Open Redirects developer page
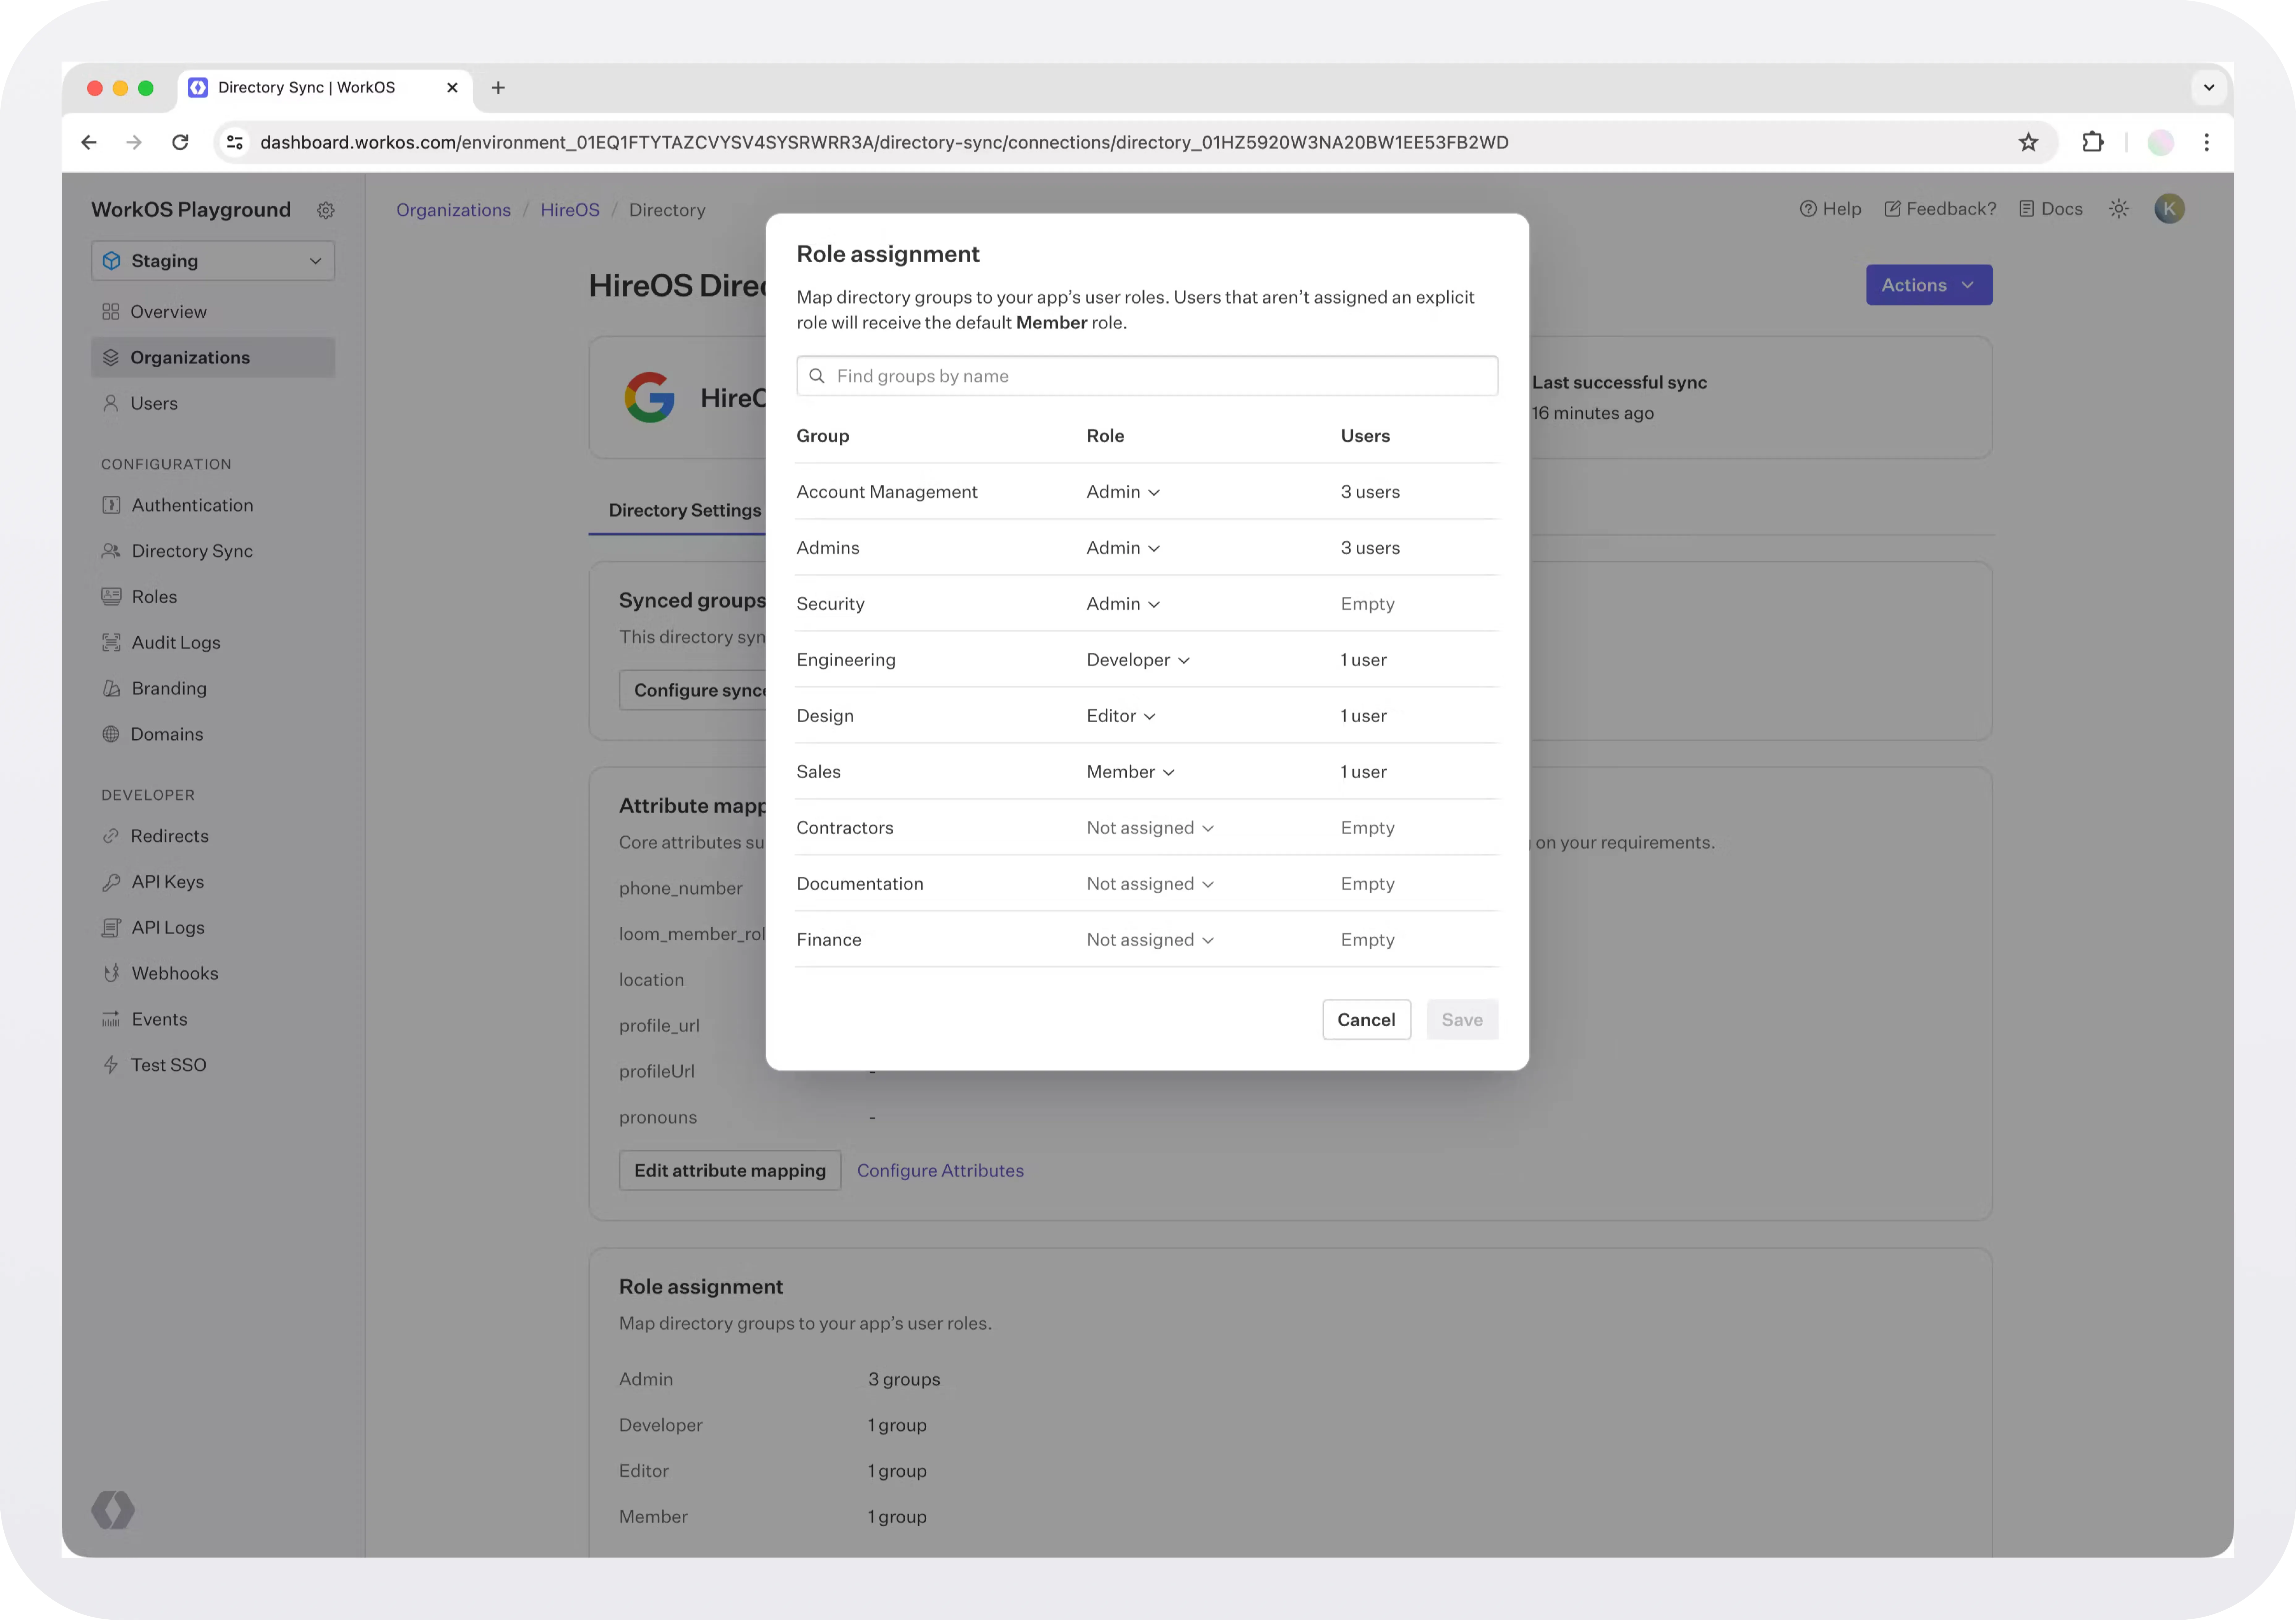This screenshot has width=2296, height=1620. click(x=213, y=836)
